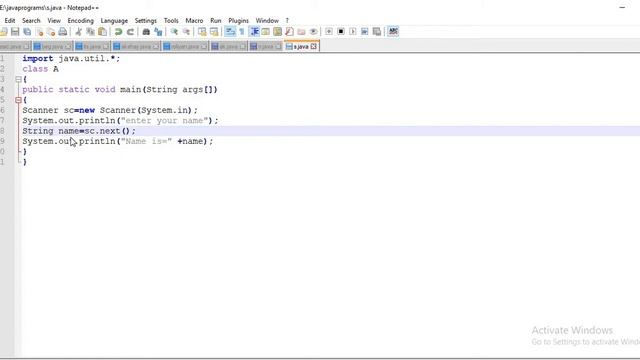Open the Macro menu

click(194, 20)
